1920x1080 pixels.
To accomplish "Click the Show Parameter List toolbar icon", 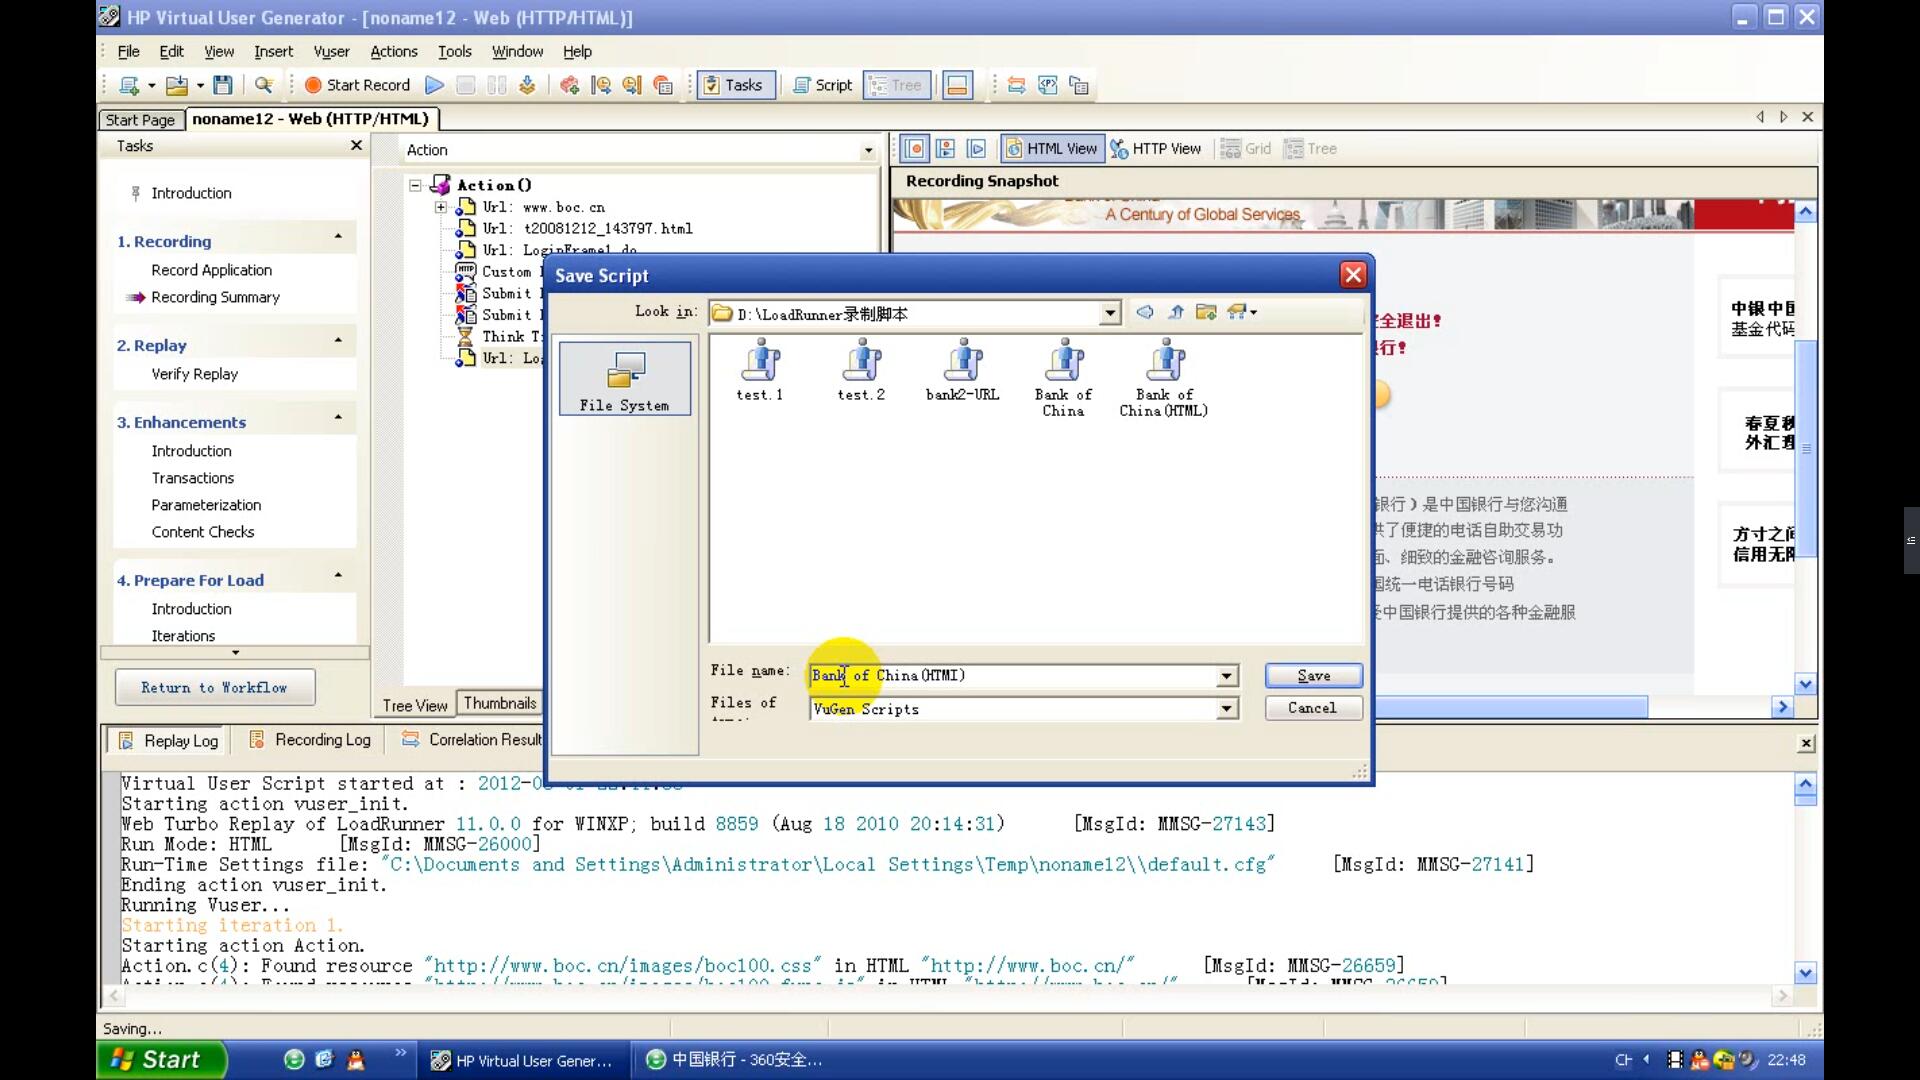I will coord(1048,86).
